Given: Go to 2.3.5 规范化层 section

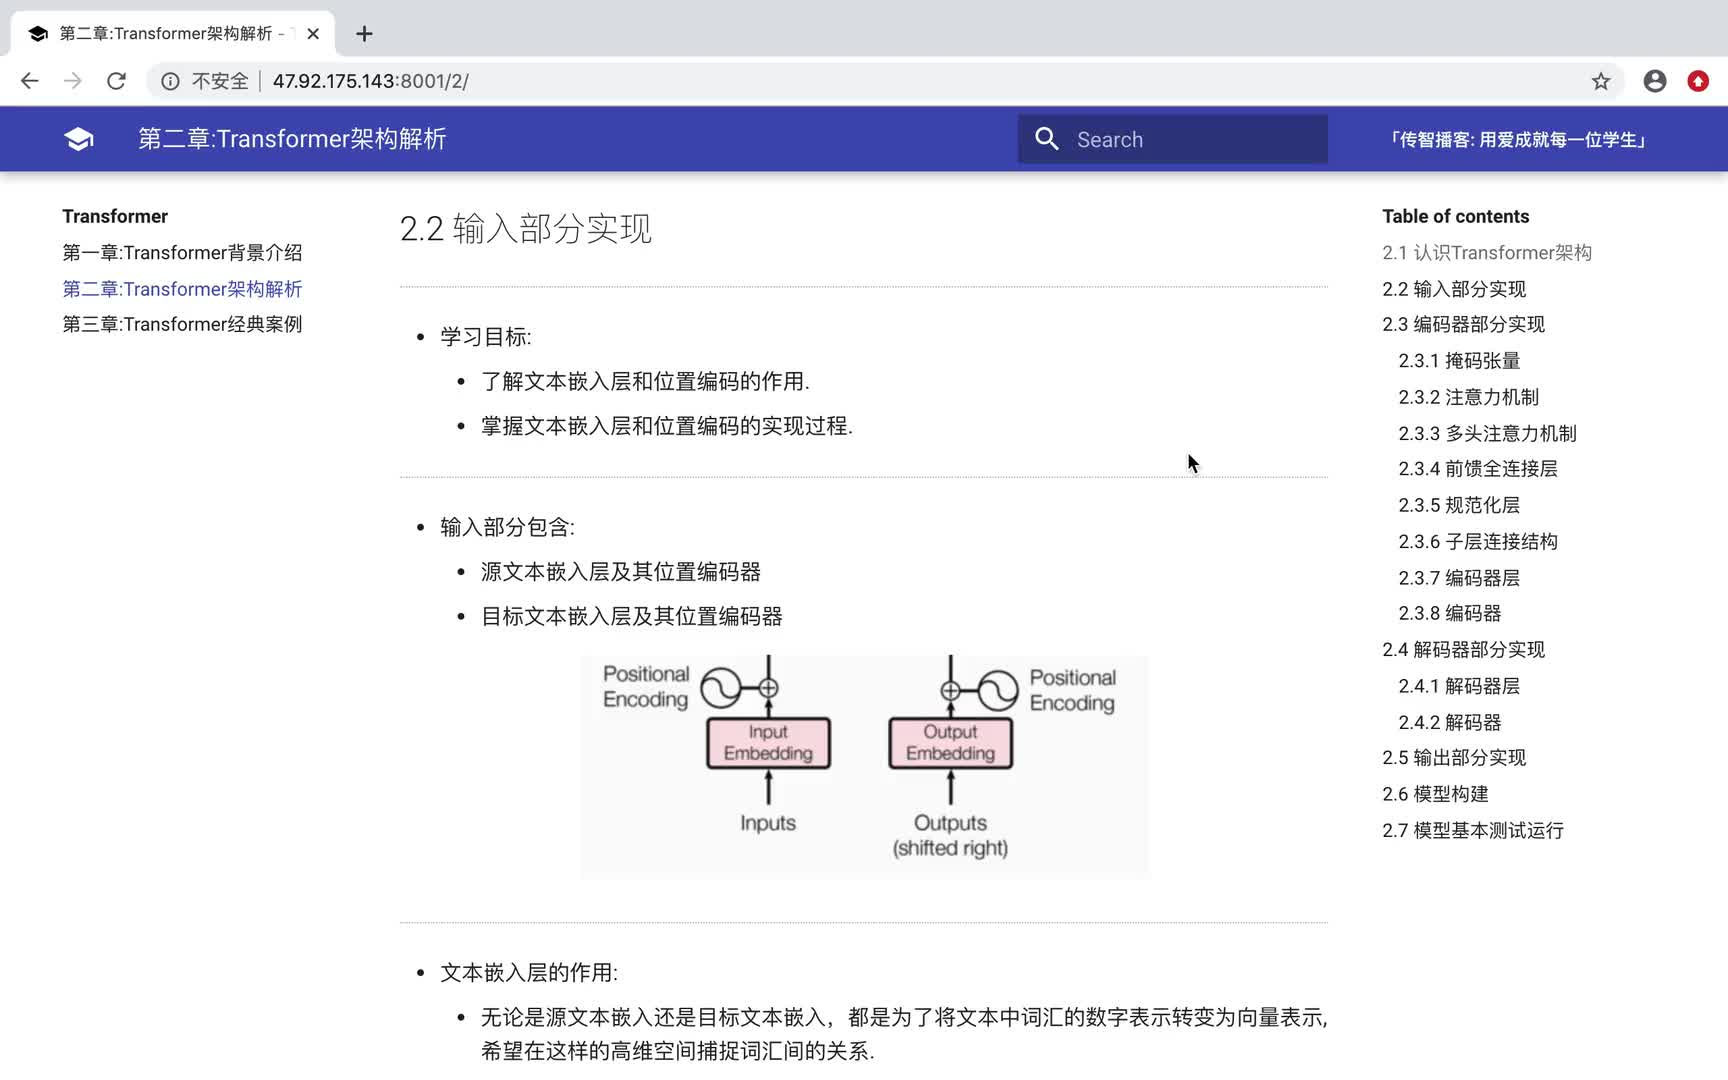Looking at the screenshot, I should [1459, 505].
